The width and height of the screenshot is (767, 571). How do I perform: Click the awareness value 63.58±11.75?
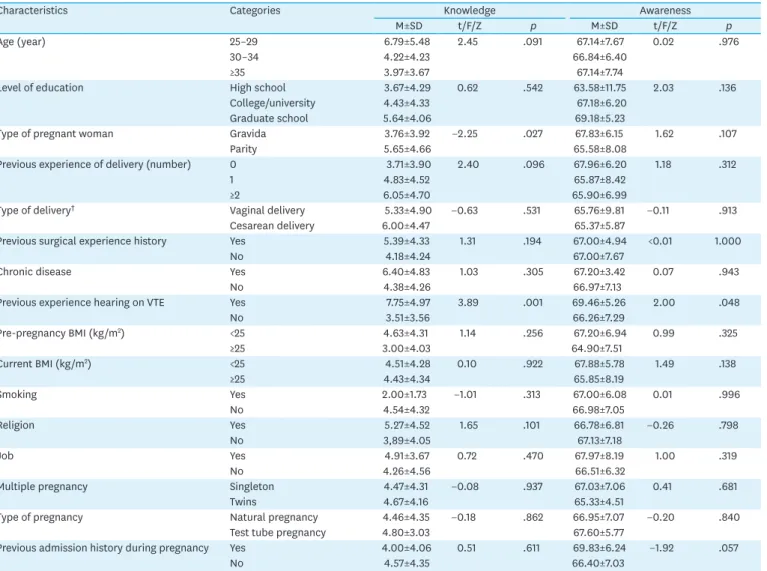[600, 88]
